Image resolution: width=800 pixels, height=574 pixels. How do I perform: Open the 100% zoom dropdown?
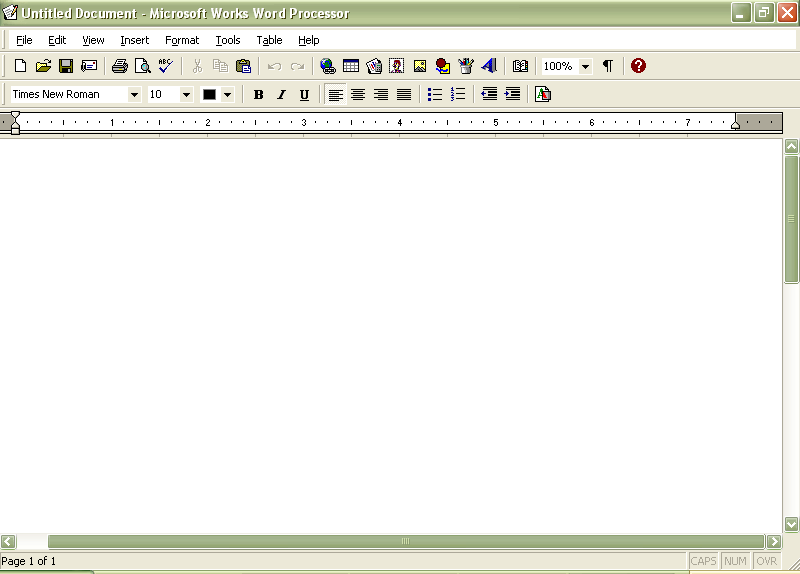pos(585,66)
